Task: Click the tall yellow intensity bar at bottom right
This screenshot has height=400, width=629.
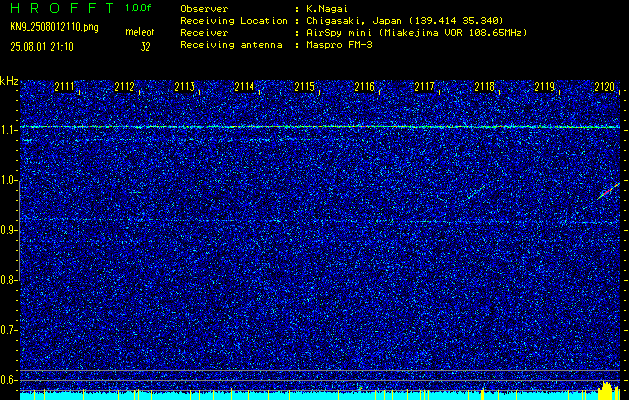Action: (x=606, y=390)
